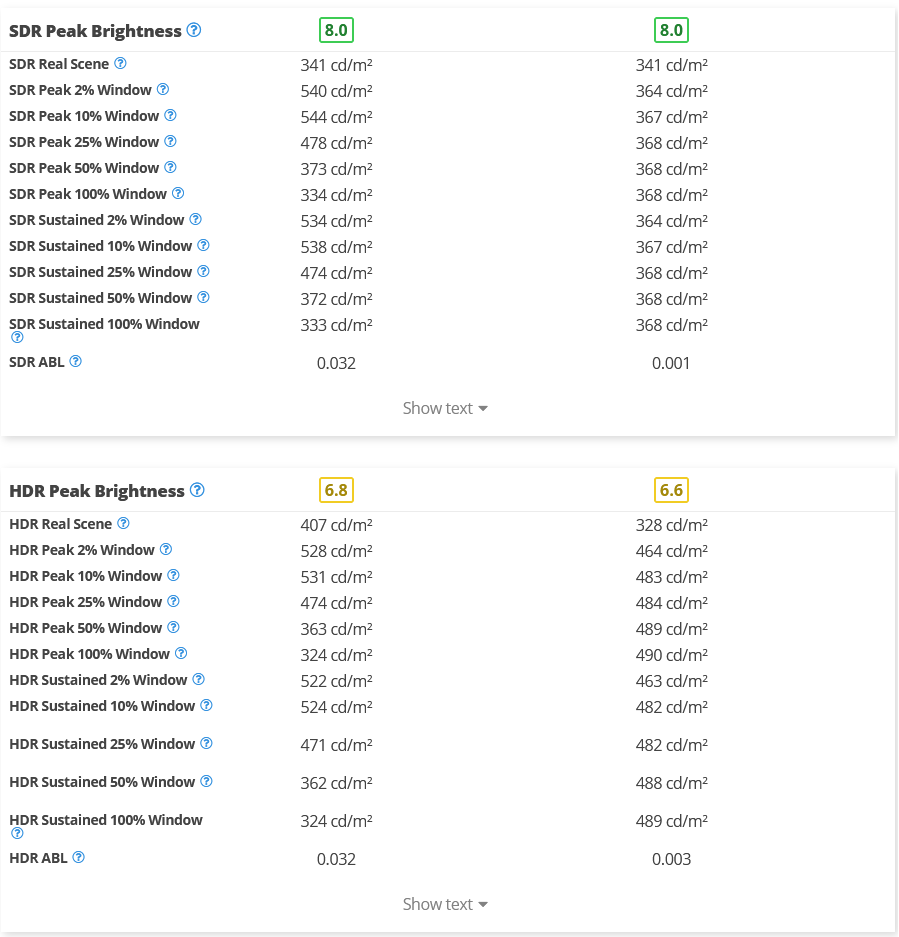This screenshot has width=899, height=937.
Task: Click help icon next to SDR ABL
Action: 75,361
